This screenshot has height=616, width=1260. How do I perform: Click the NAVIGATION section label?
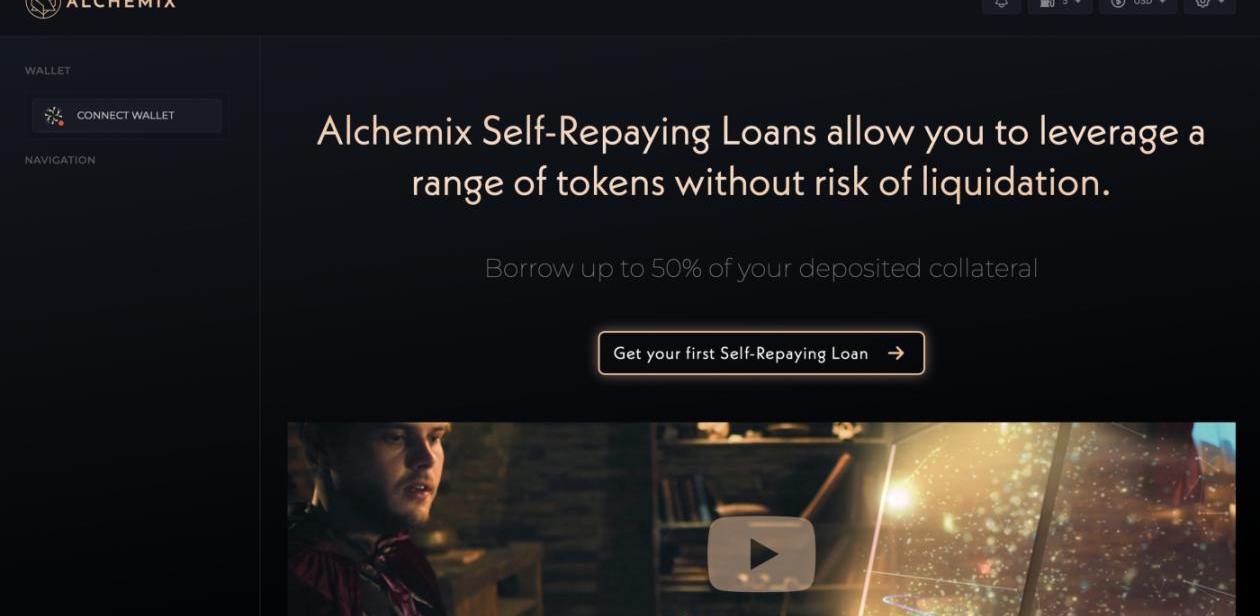(60, 160)
